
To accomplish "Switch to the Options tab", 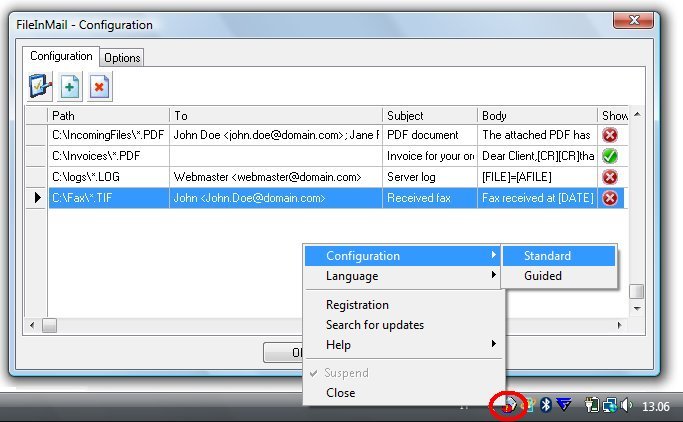I will pyautogui.click(x=122, y=57).
